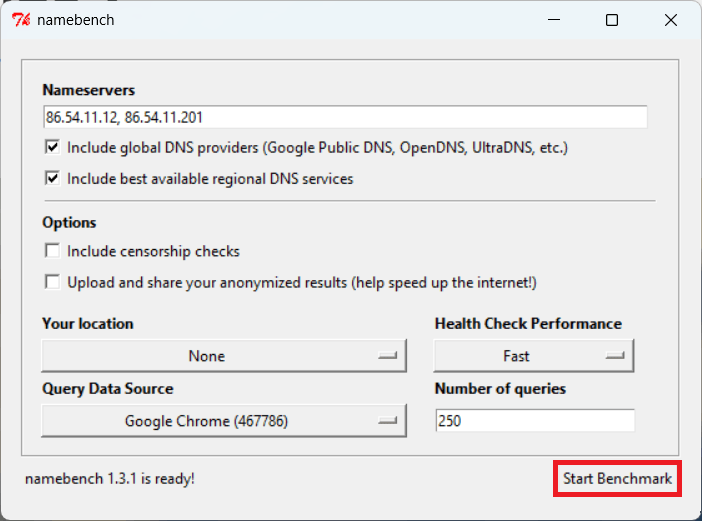Expand Query Data Source Google Chrome dropdown
702x521 pixels.
[x=224, y=421]
